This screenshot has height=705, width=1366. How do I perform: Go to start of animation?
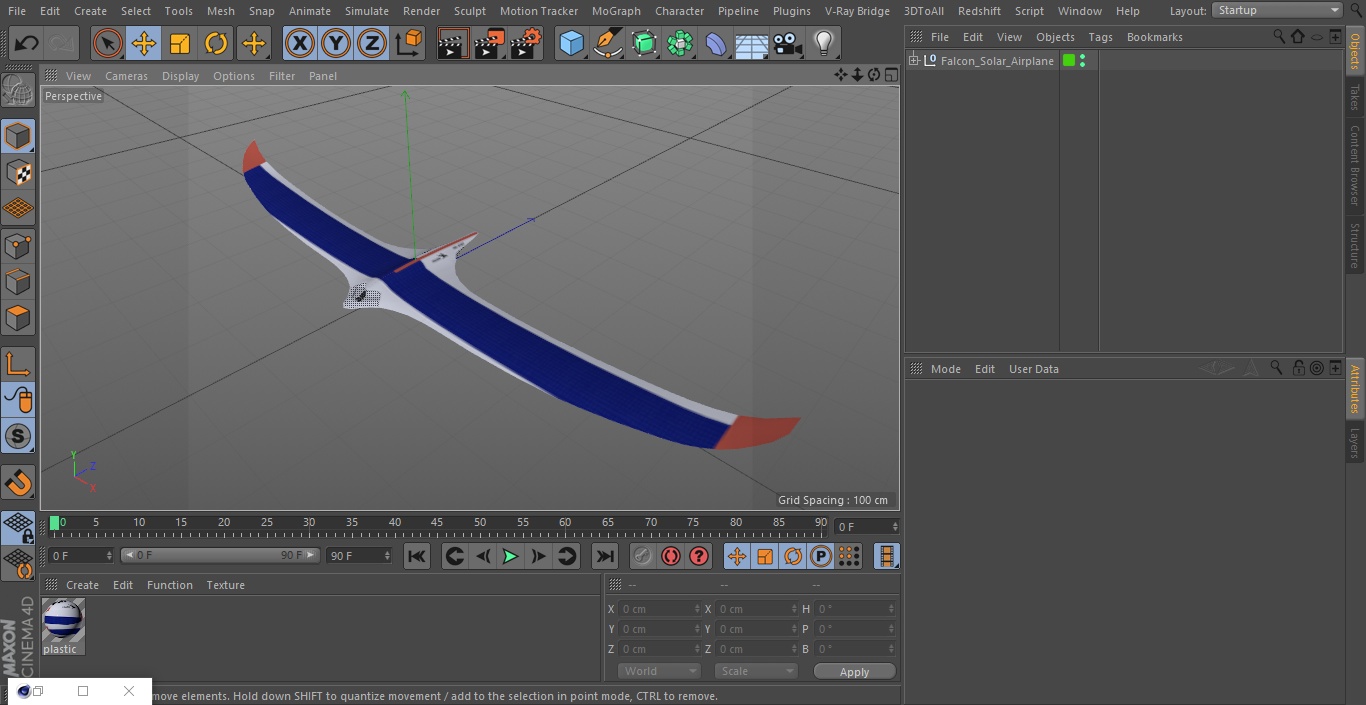(417, 556)
